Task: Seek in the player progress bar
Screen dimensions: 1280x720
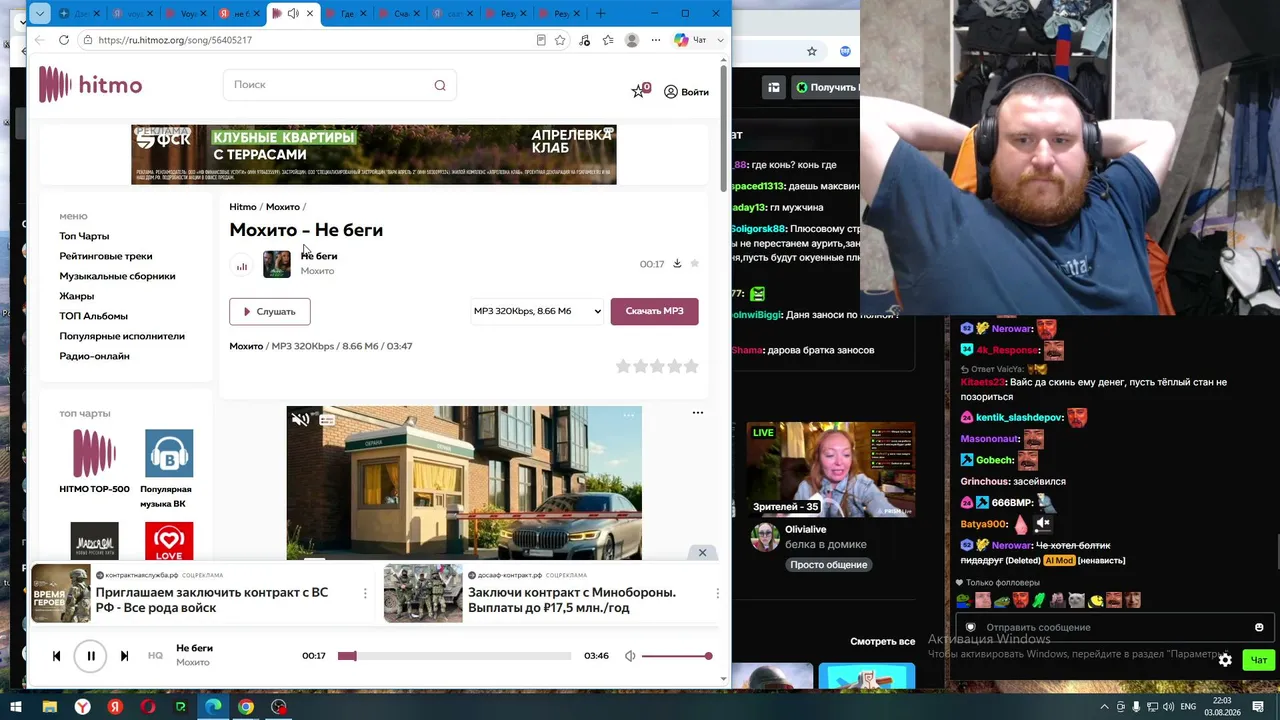Action: 454,656
